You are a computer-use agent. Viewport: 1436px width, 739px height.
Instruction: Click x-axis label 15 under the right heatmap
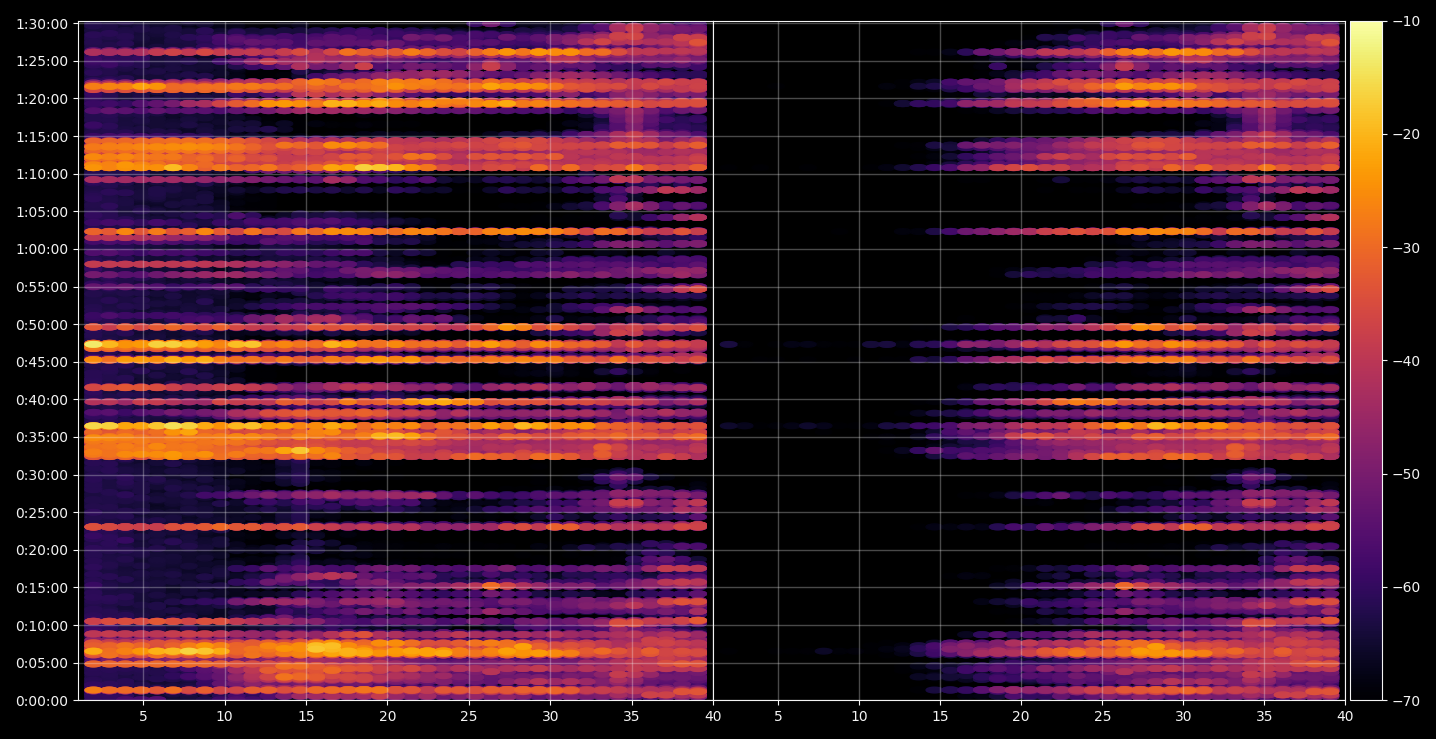tap(940, 717)
